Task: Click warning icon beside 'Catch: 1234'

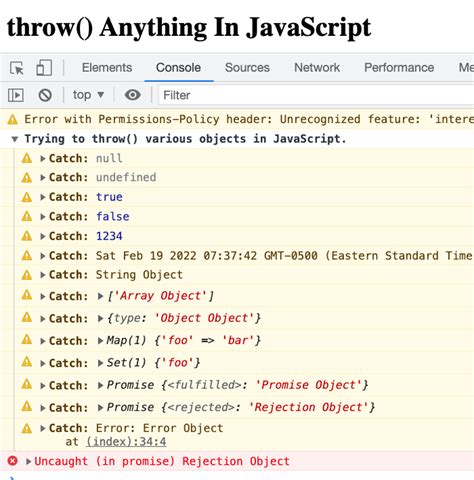Action: coord(27,236)
